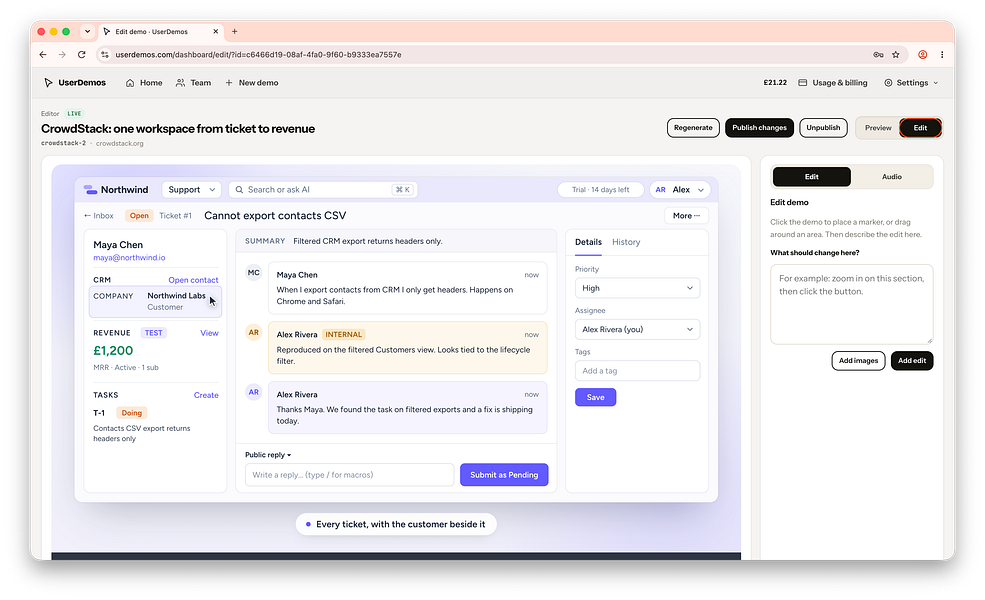Open Usage & billing
This screenshot has width=985, height=600.
pos(832,83)
